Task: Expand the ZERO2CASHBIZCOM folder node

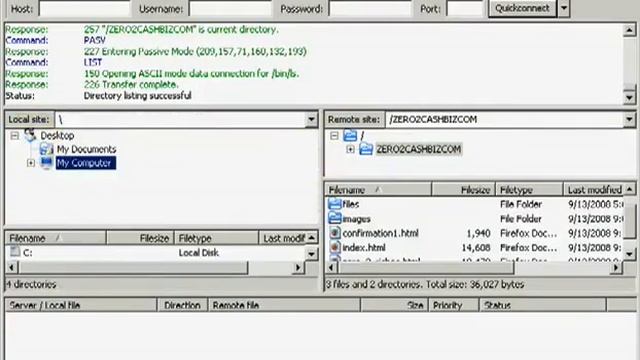Action: tap(350, 149)
